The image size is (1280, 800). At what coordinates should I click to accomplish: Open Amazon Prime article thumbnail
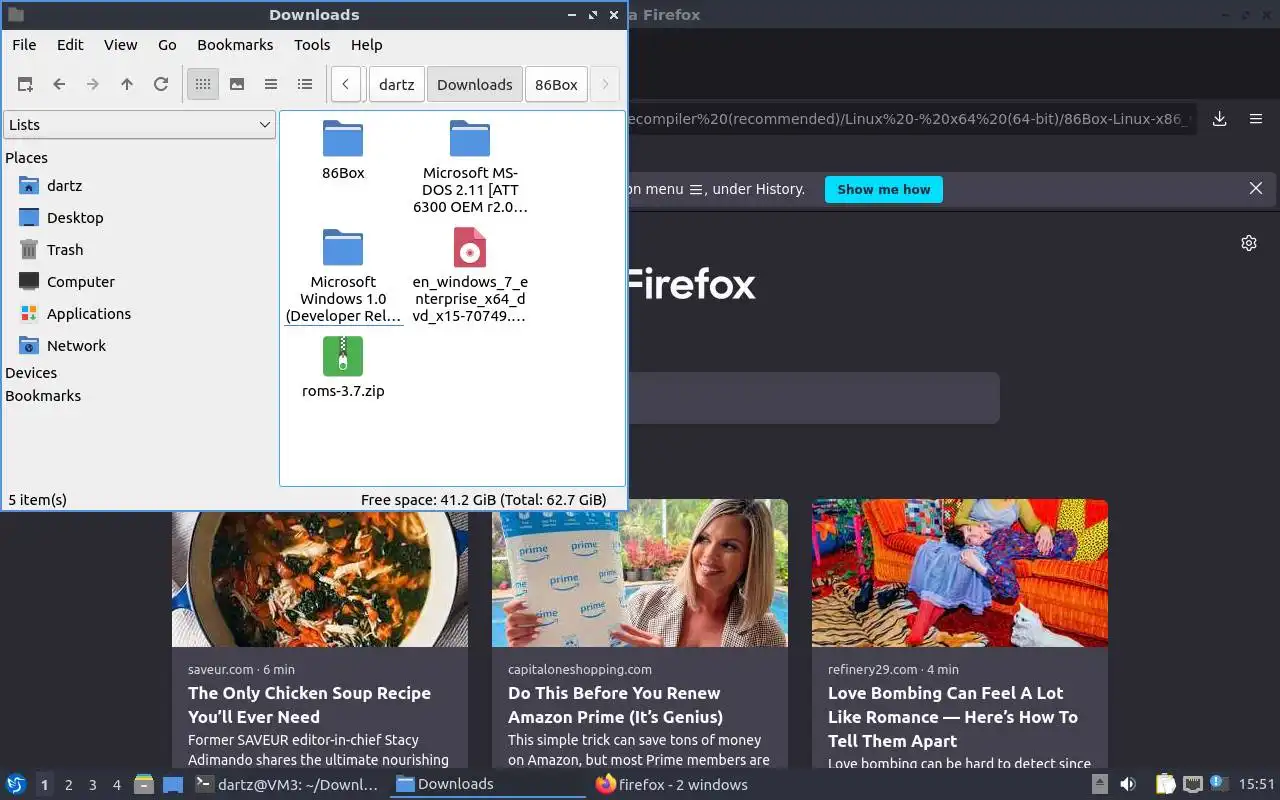coord(640,573)
